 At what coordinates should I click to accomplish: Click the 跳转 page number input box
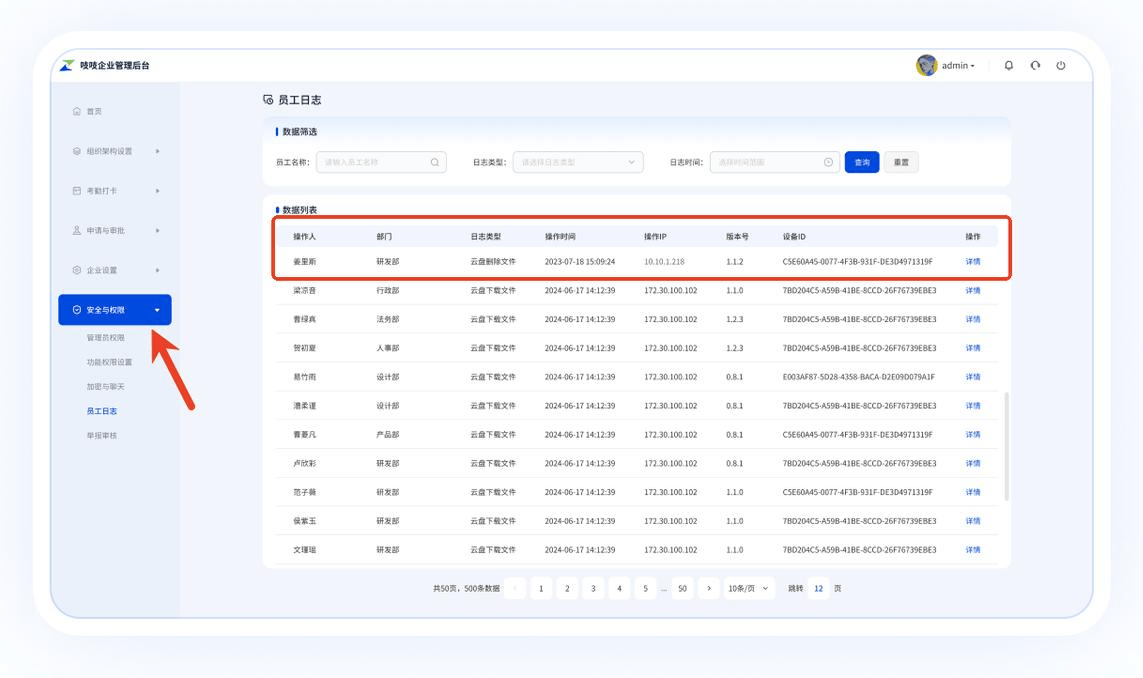(x=819, y=588)
